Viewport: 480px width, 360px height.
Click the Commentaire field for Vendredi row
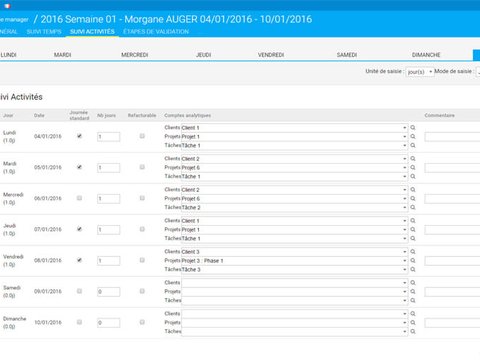click(452, 261)
